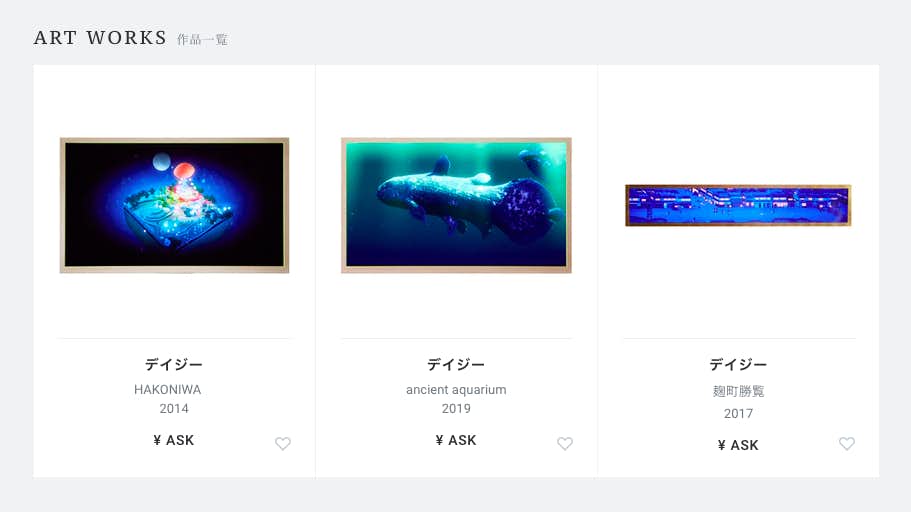The width and height of the screenshot is (911, 512).
Task: Click the 作品一覧 subtitle text
Action: 202,40
